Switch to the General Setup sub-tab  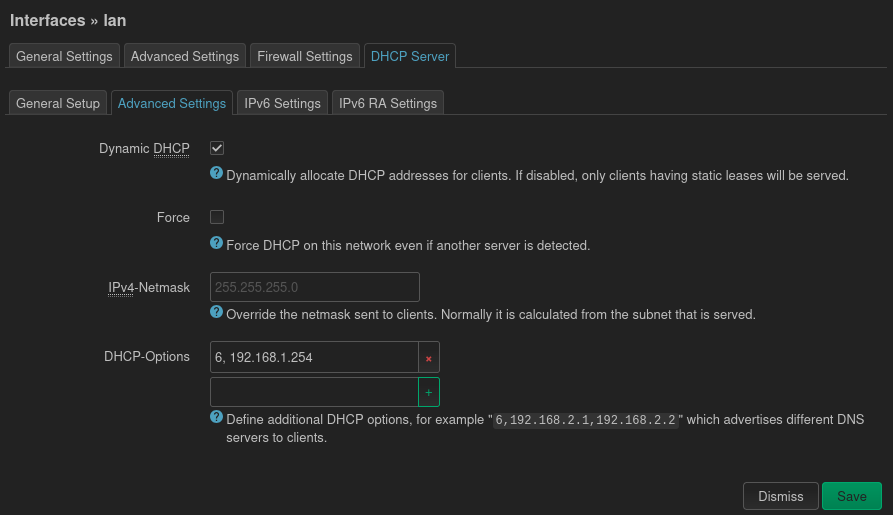[x=58, y=103]
